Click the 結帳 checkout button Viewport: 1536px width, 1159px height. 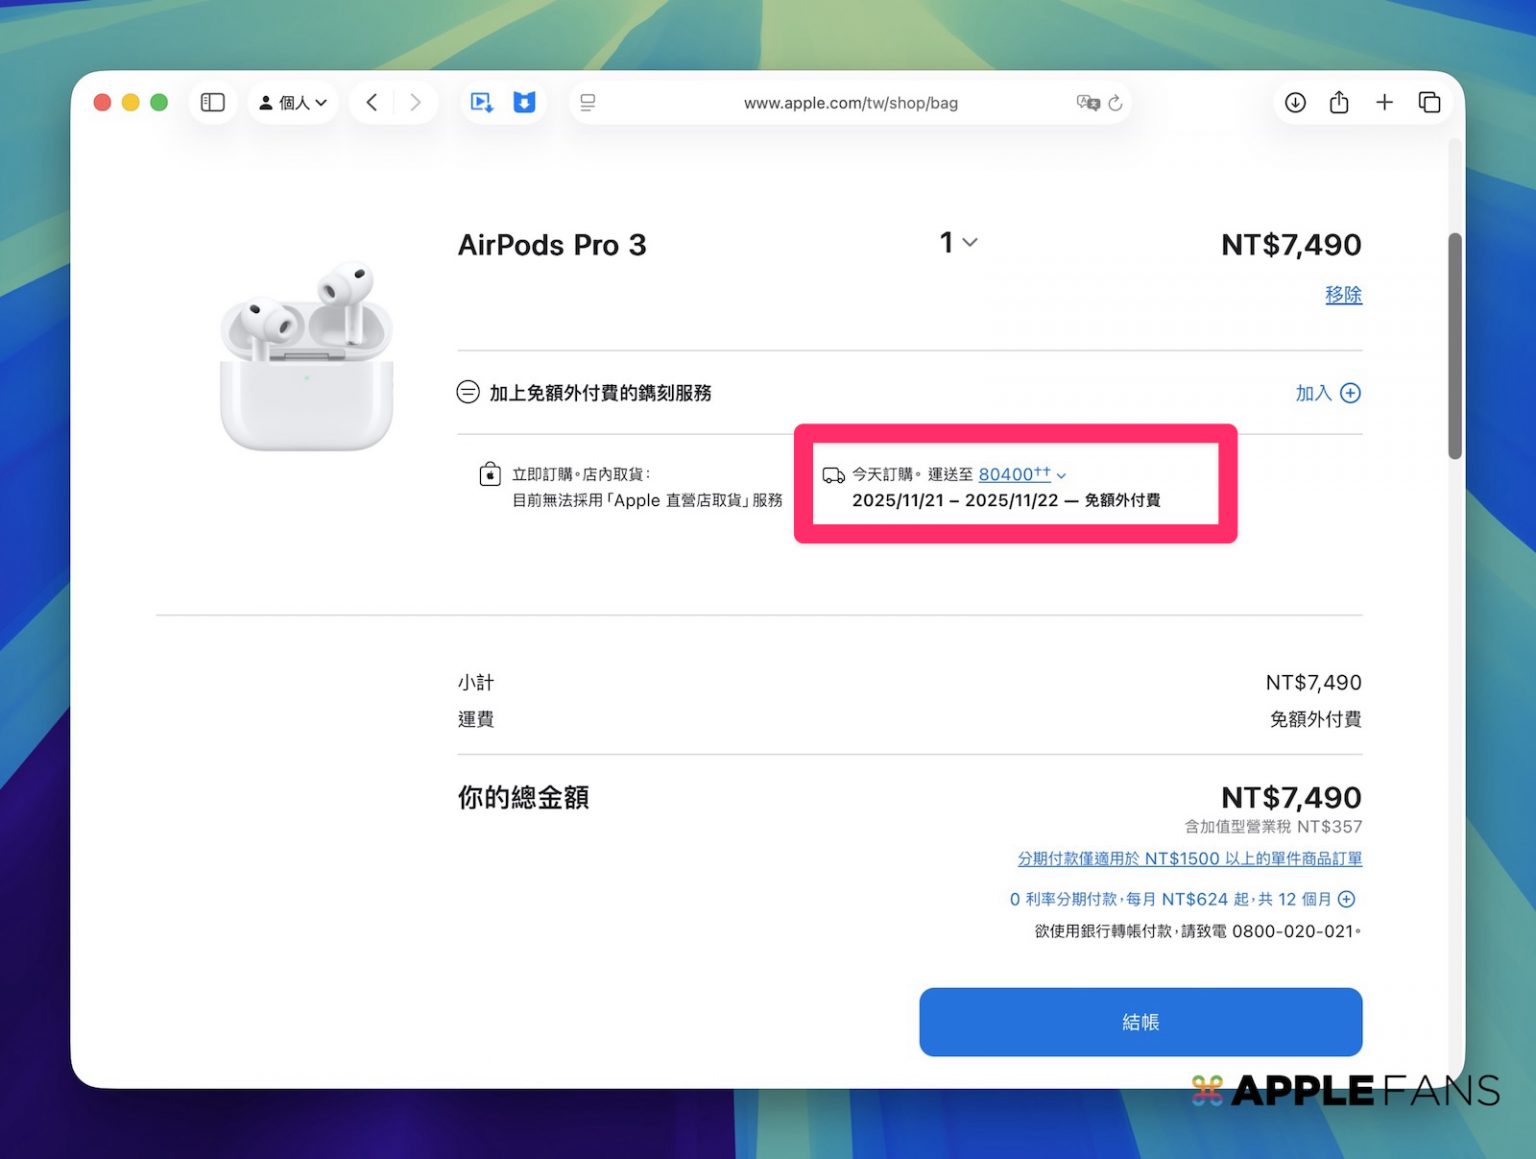click(1140, 1022)
